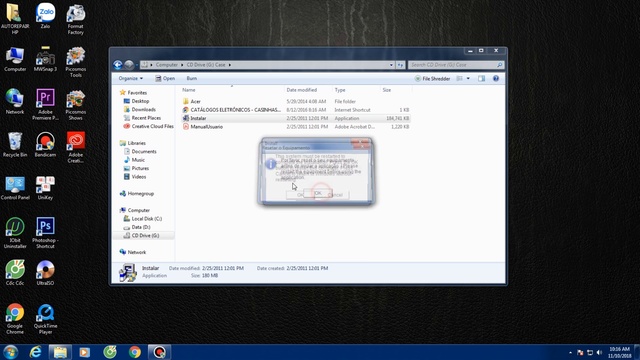Viewport: 640px width, 360px height.
Task: Click the Burn toolbar button
Action: point(191,78)
